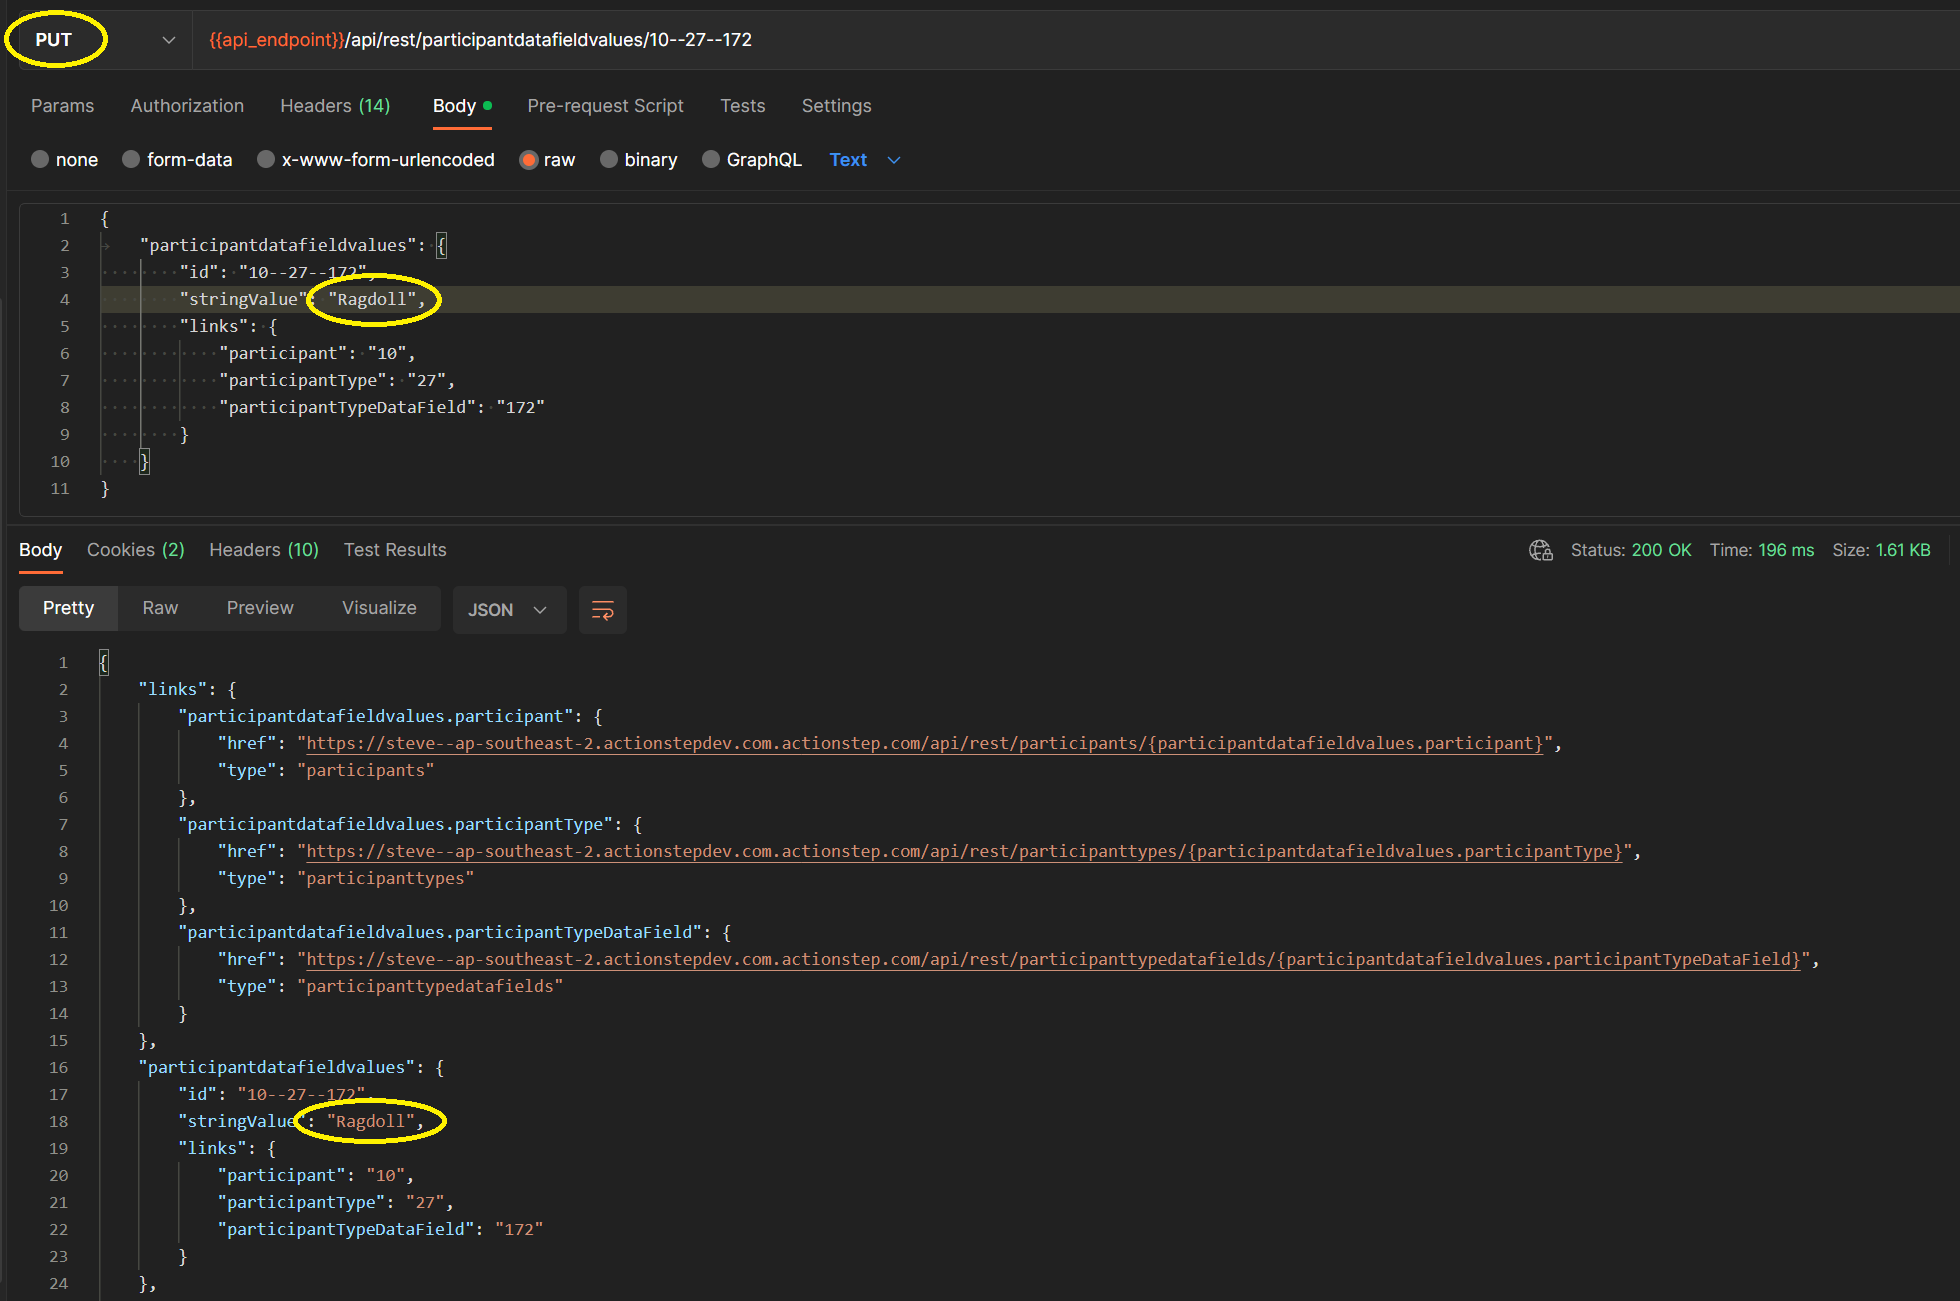Image resolution: width=1960 pixels, height=1301 pixels.
Task: Click the "participantTypeDataField": "172" request line
Action: click(x=381, y=407)
